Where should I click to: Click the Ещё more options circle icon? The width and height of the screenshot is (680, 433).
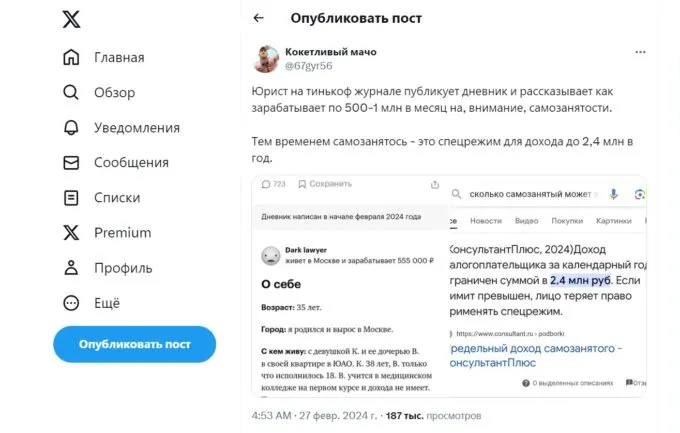coord(71,303)
